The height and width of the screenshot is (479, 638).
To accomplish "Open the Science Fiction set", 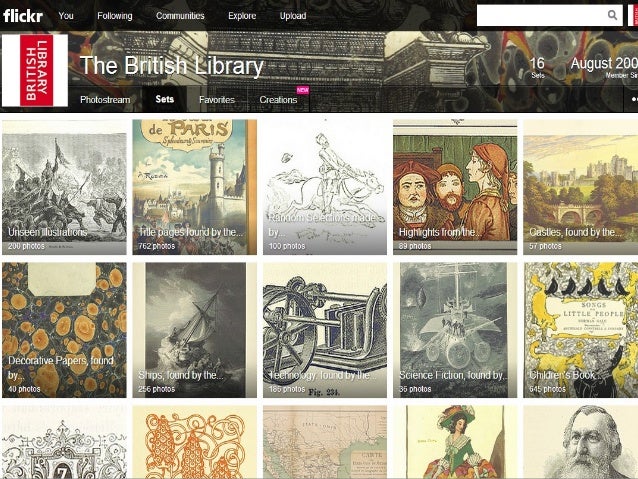I will coord(455,330).
